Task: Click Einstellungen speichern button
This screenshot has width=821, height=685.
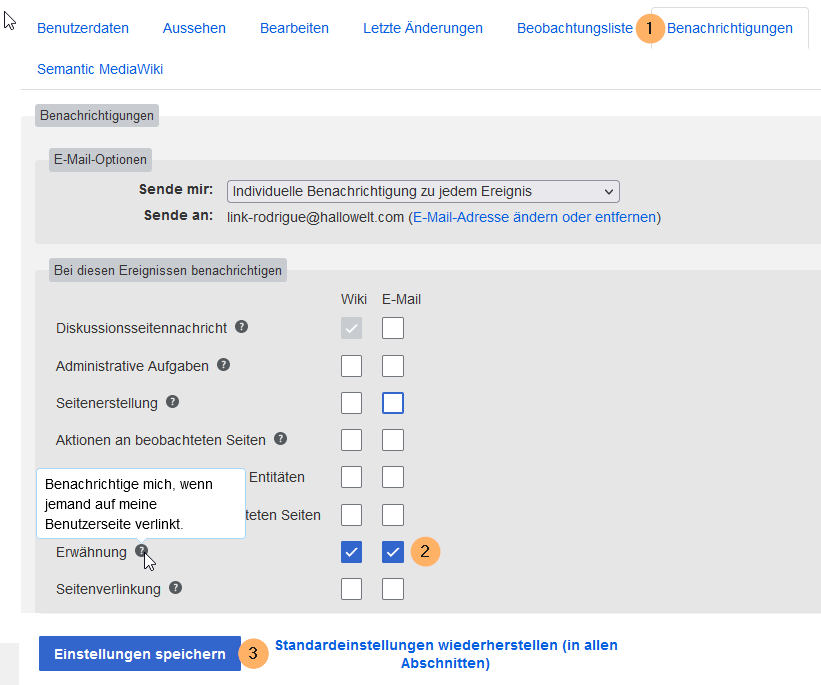Action: [140, 654]
